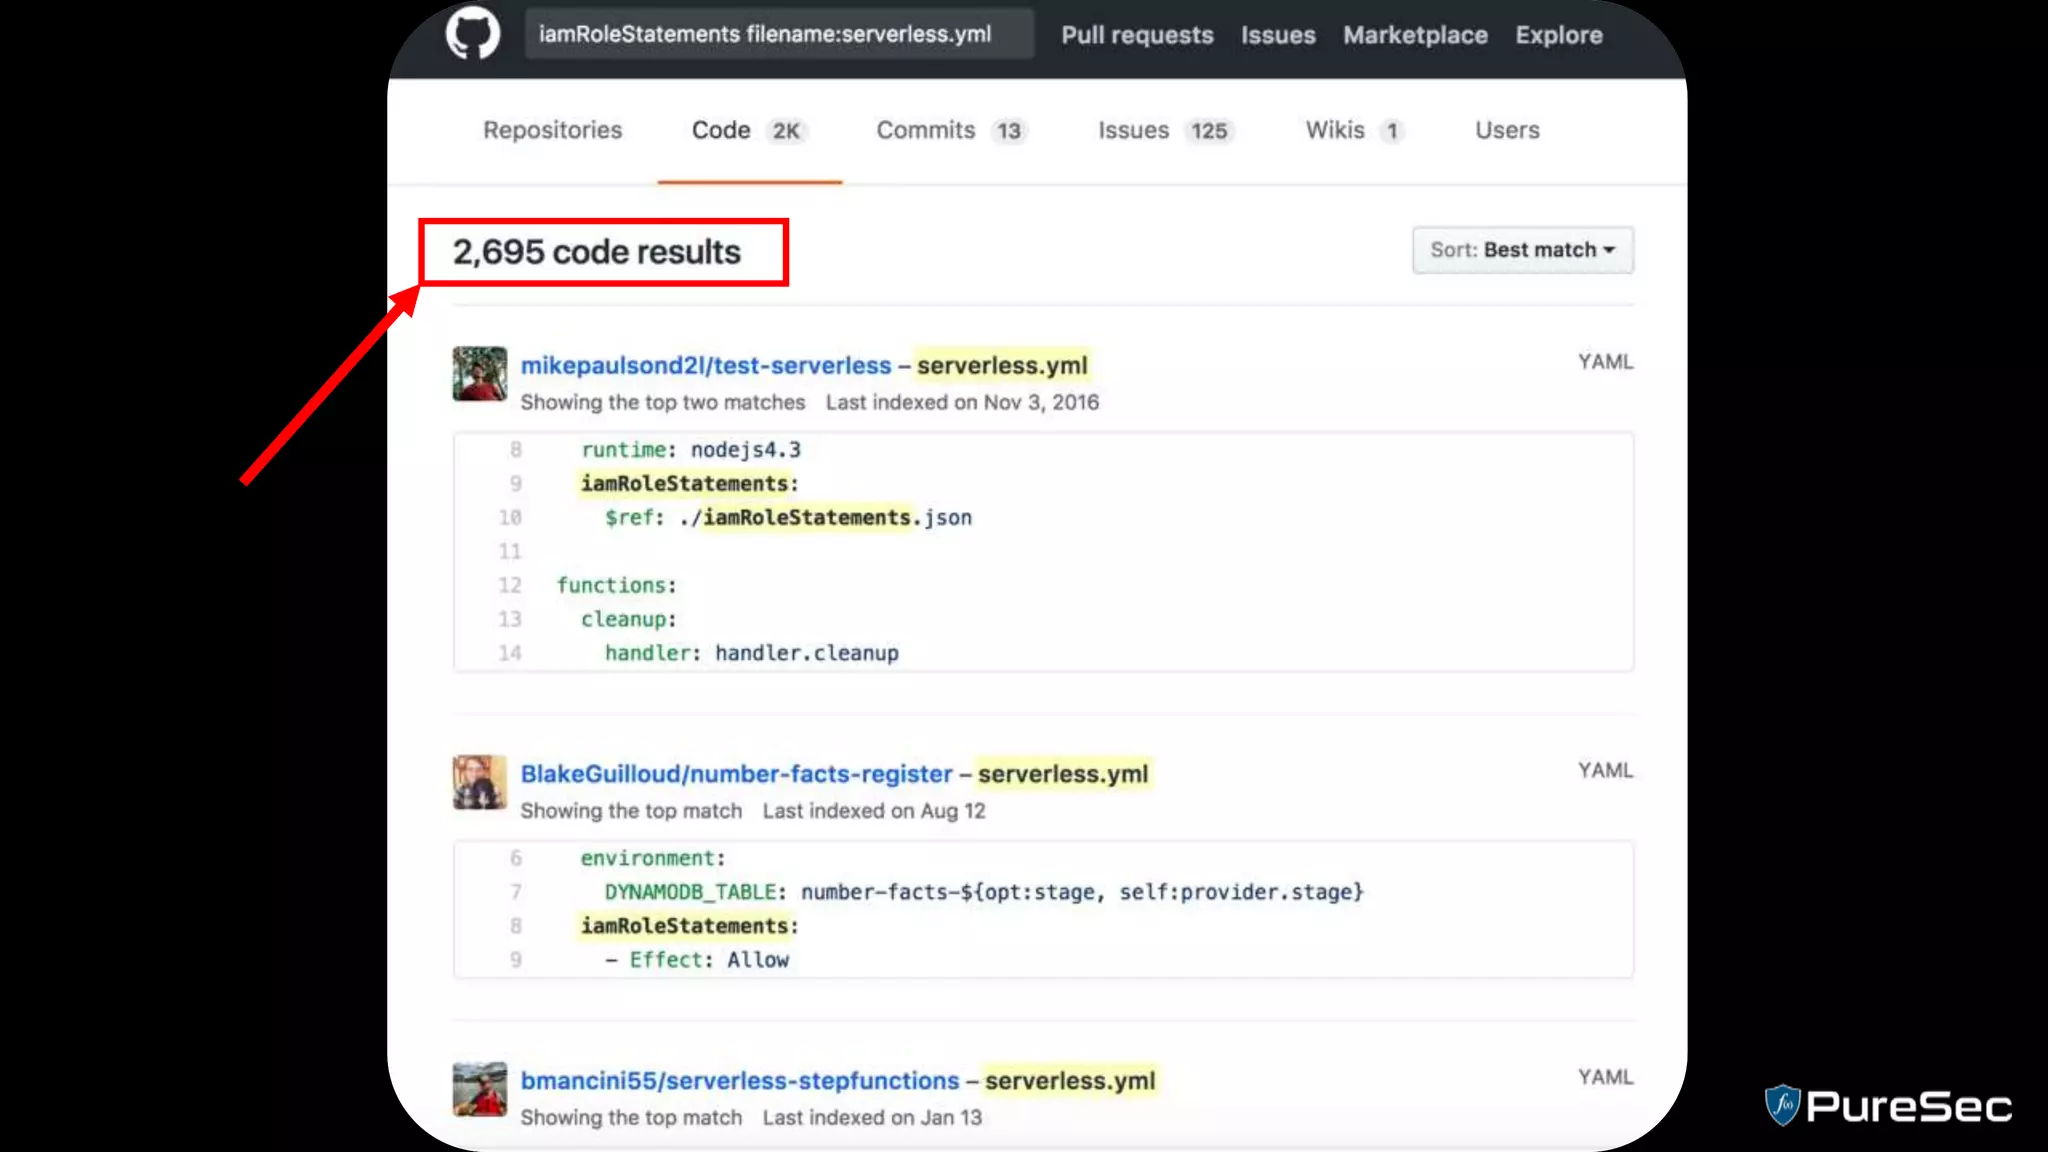This screenshot has width=2048, height=1152.
Task: Open bmancini55/serverless-stepfunctions repository link
Action: [739, 1081]
